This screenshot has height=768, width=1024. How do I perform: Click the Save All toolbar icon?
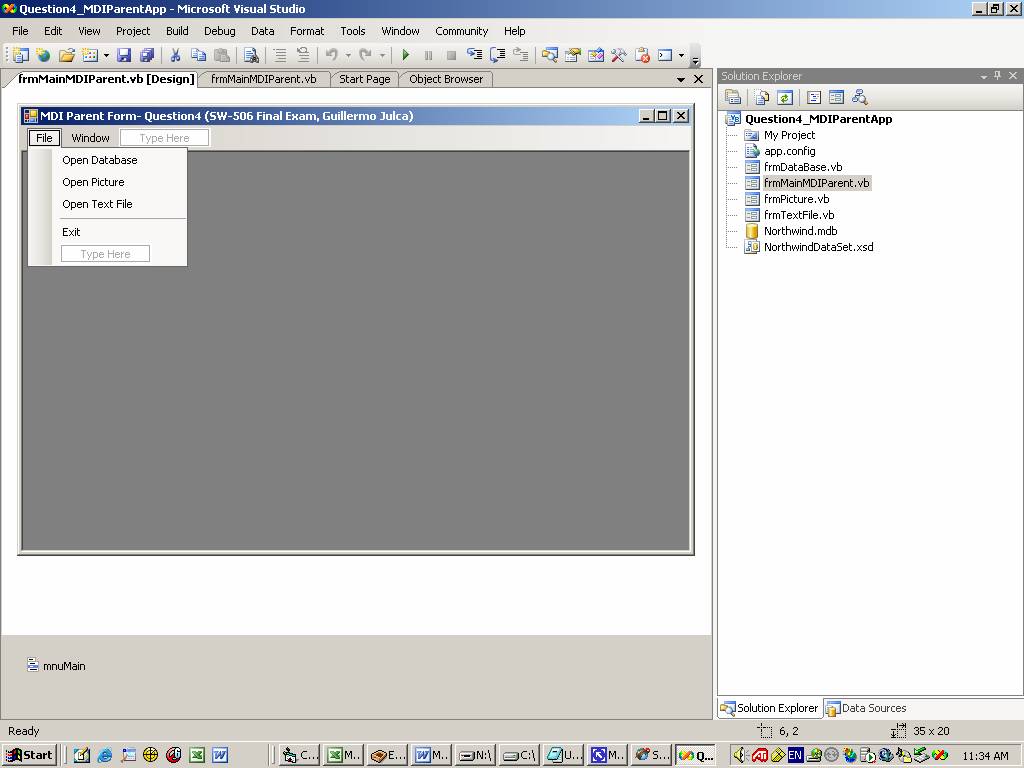pos(147,56)
